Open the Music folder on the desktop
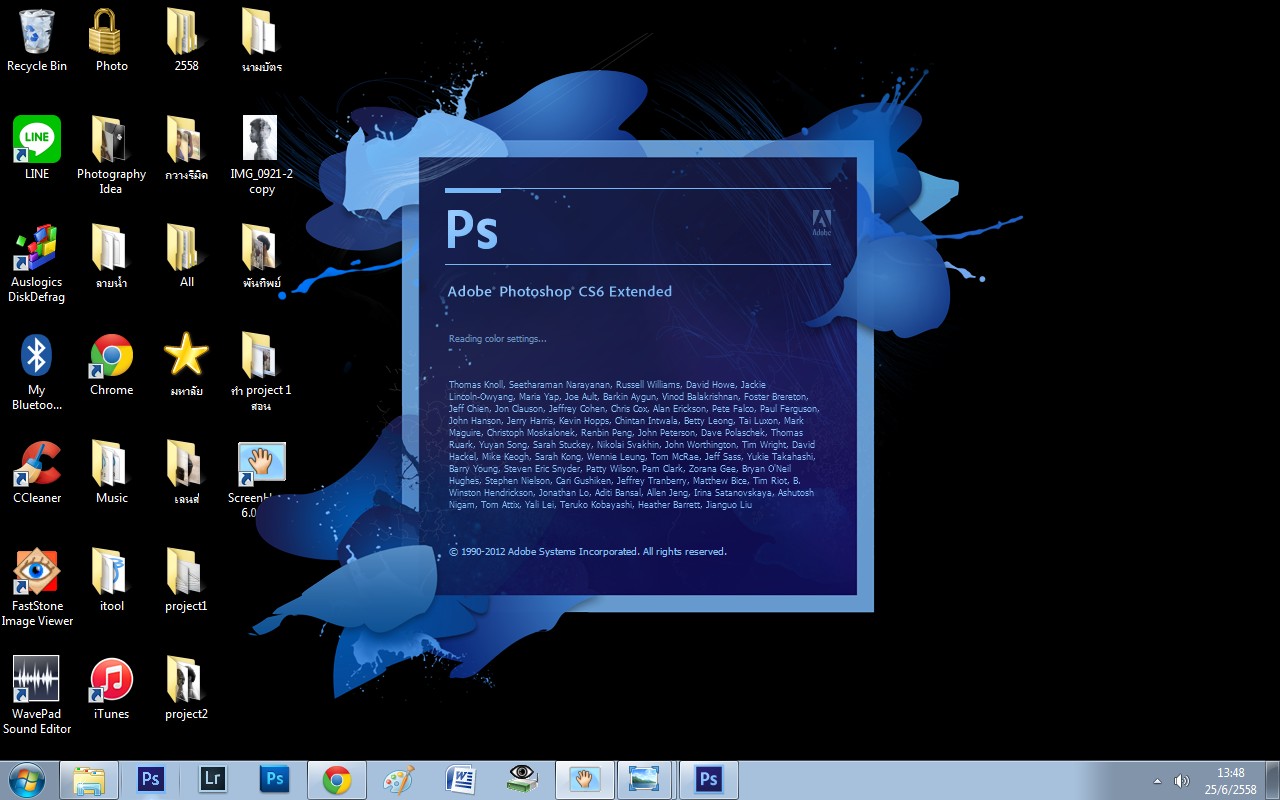 tap(111, 472)
